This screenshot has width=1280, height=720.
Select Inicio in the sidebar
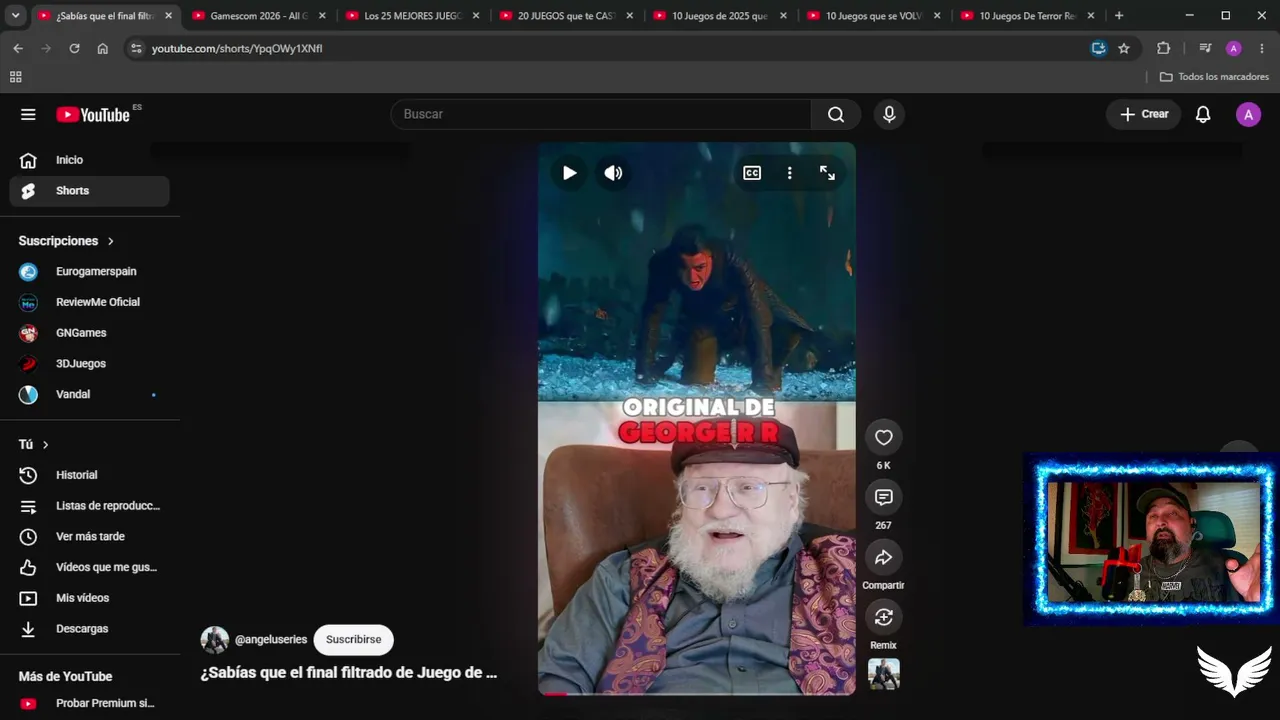pyautogui.click(x=90, y=160)
